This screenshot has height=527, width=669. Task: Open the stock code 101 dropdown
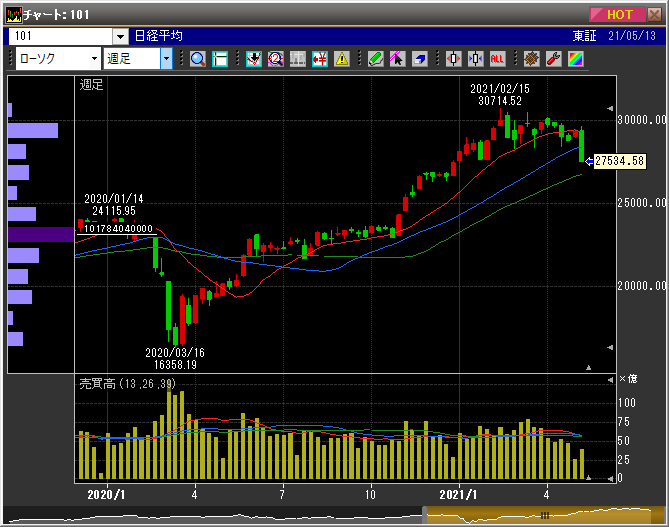click(120, 36)
